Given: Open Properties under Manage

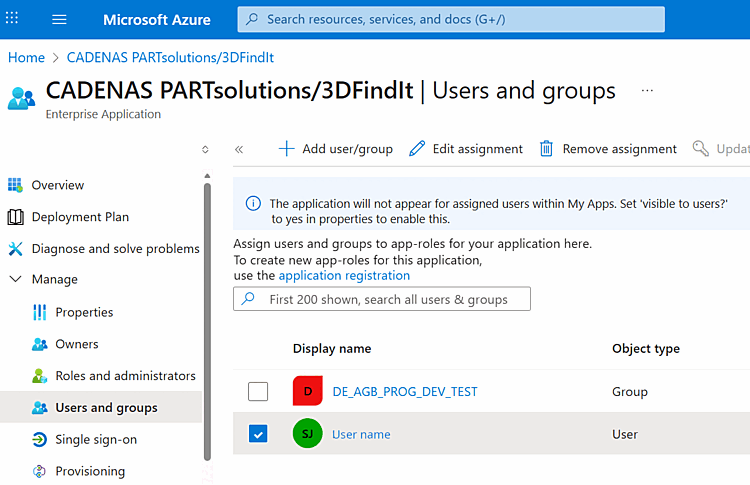Looking at the screenshot, I should pyautogui.click(x=84, y=312).
